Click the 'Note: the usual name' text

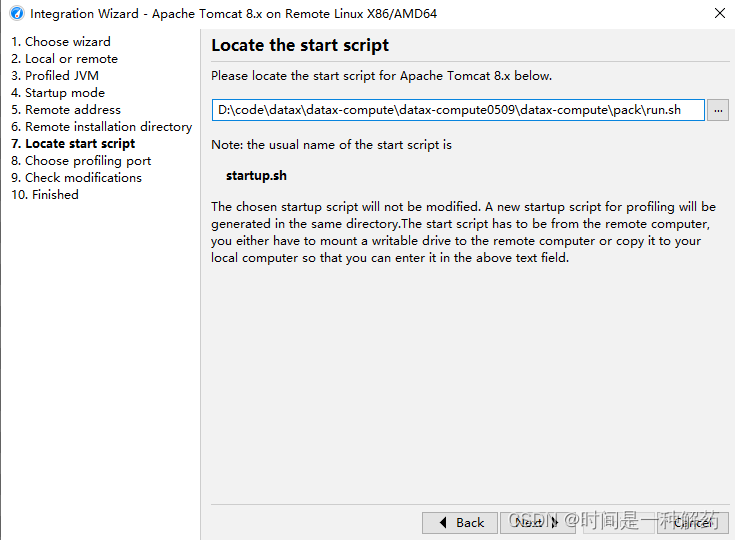point(331,145)
